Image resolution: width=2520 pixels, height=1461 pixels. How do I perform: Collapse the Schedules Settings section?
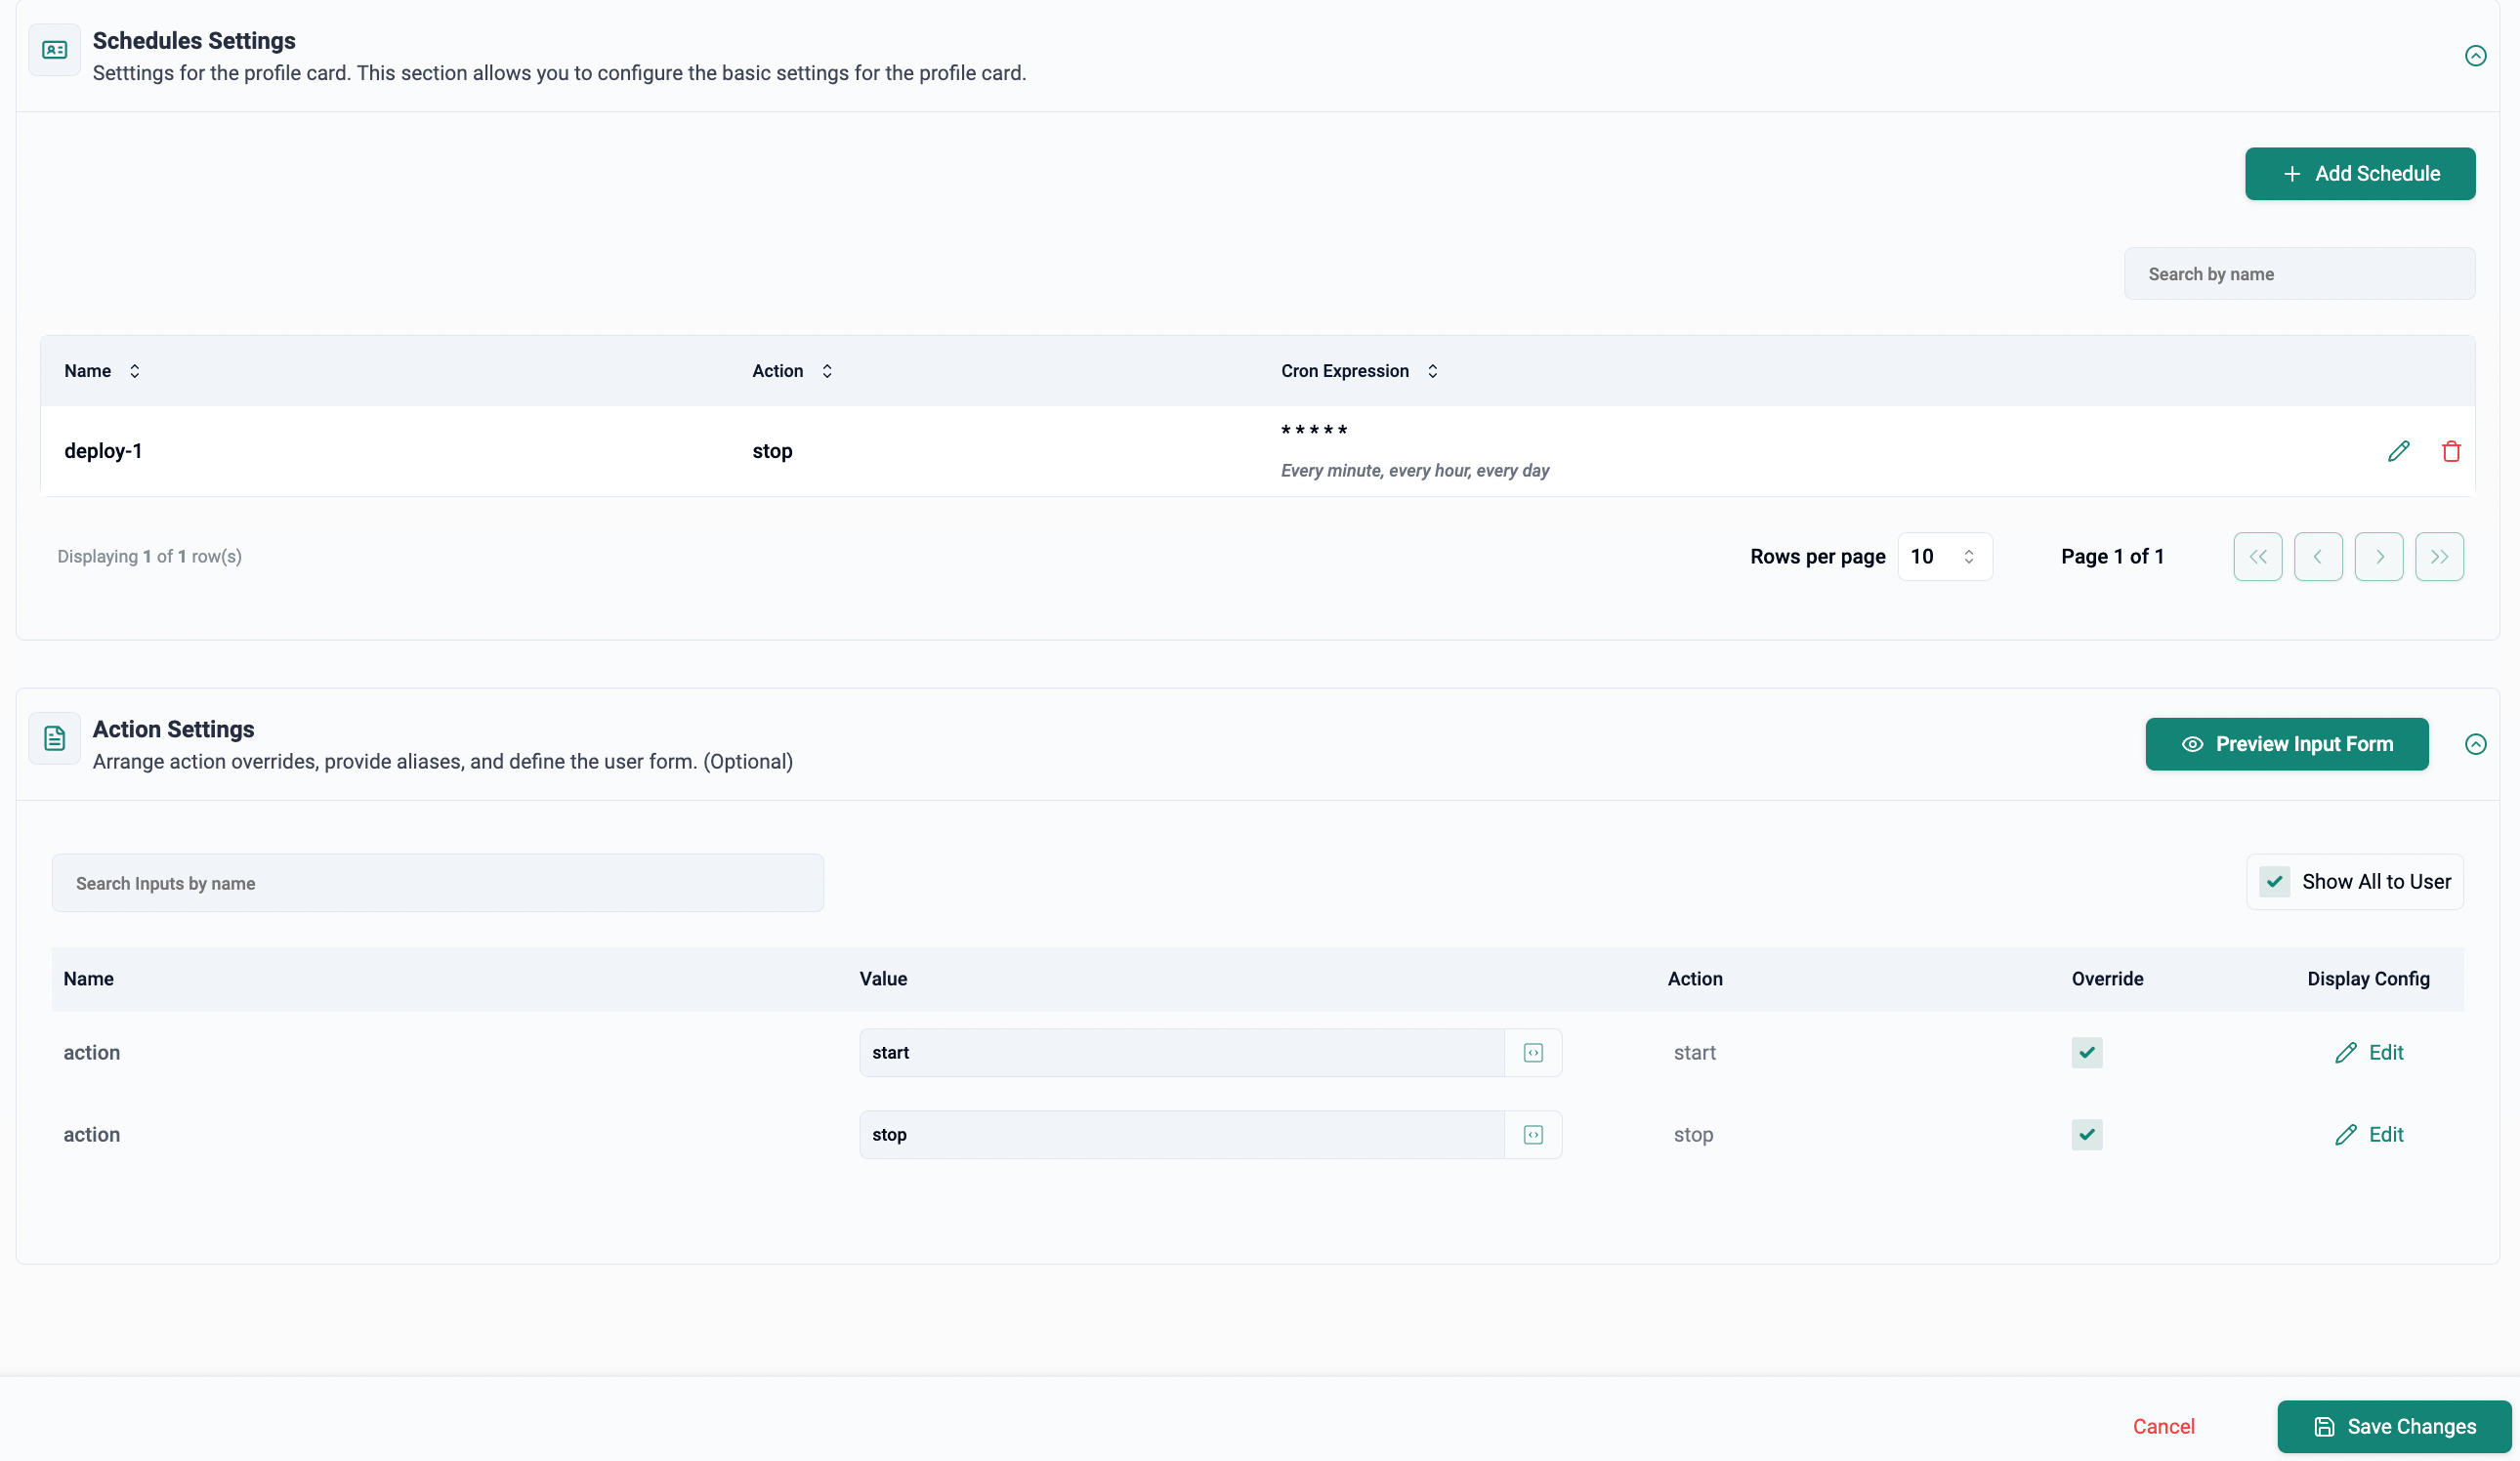[2474, 56]
